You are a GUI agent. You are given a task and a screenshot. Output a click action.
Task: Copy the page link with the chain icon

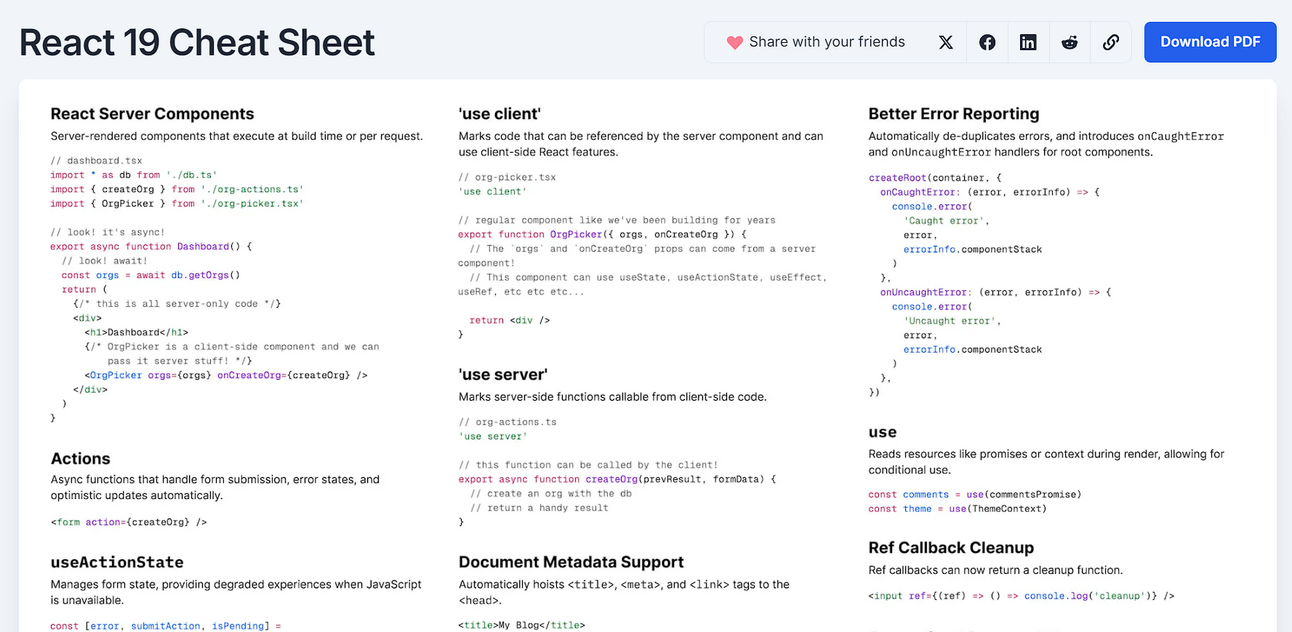tap(1110, 42)
